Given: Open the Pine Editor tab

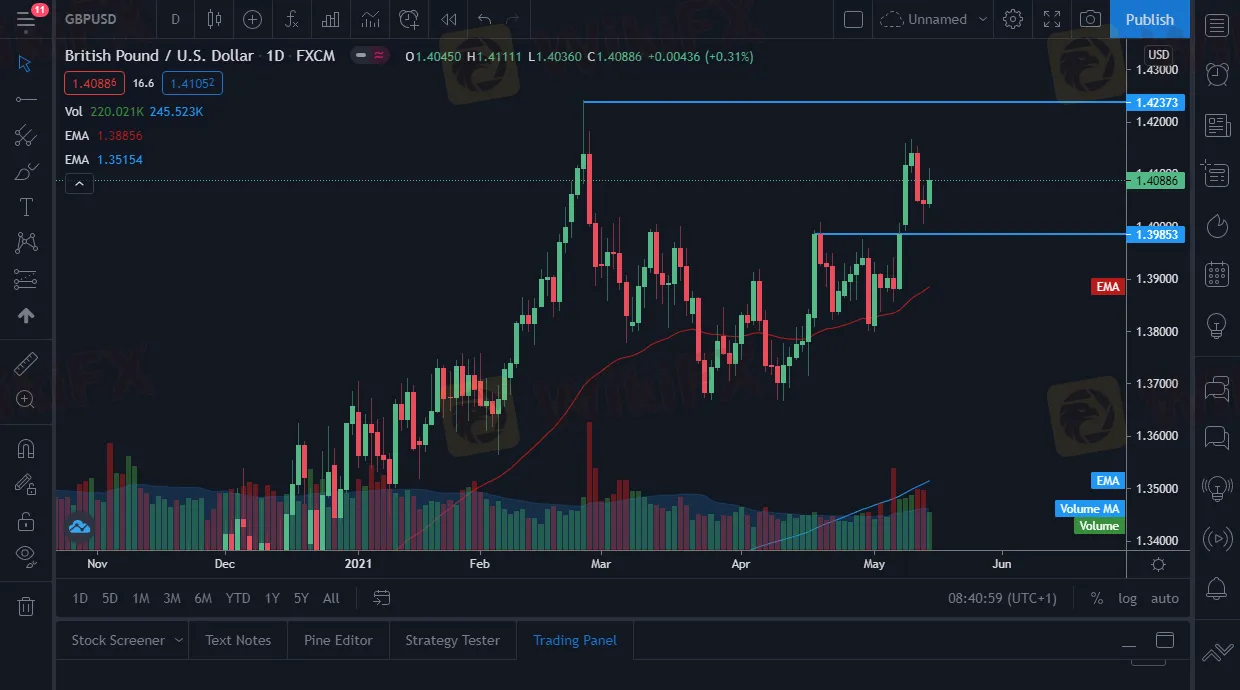Looking at the screenshot, I should (x=338, y=640).
